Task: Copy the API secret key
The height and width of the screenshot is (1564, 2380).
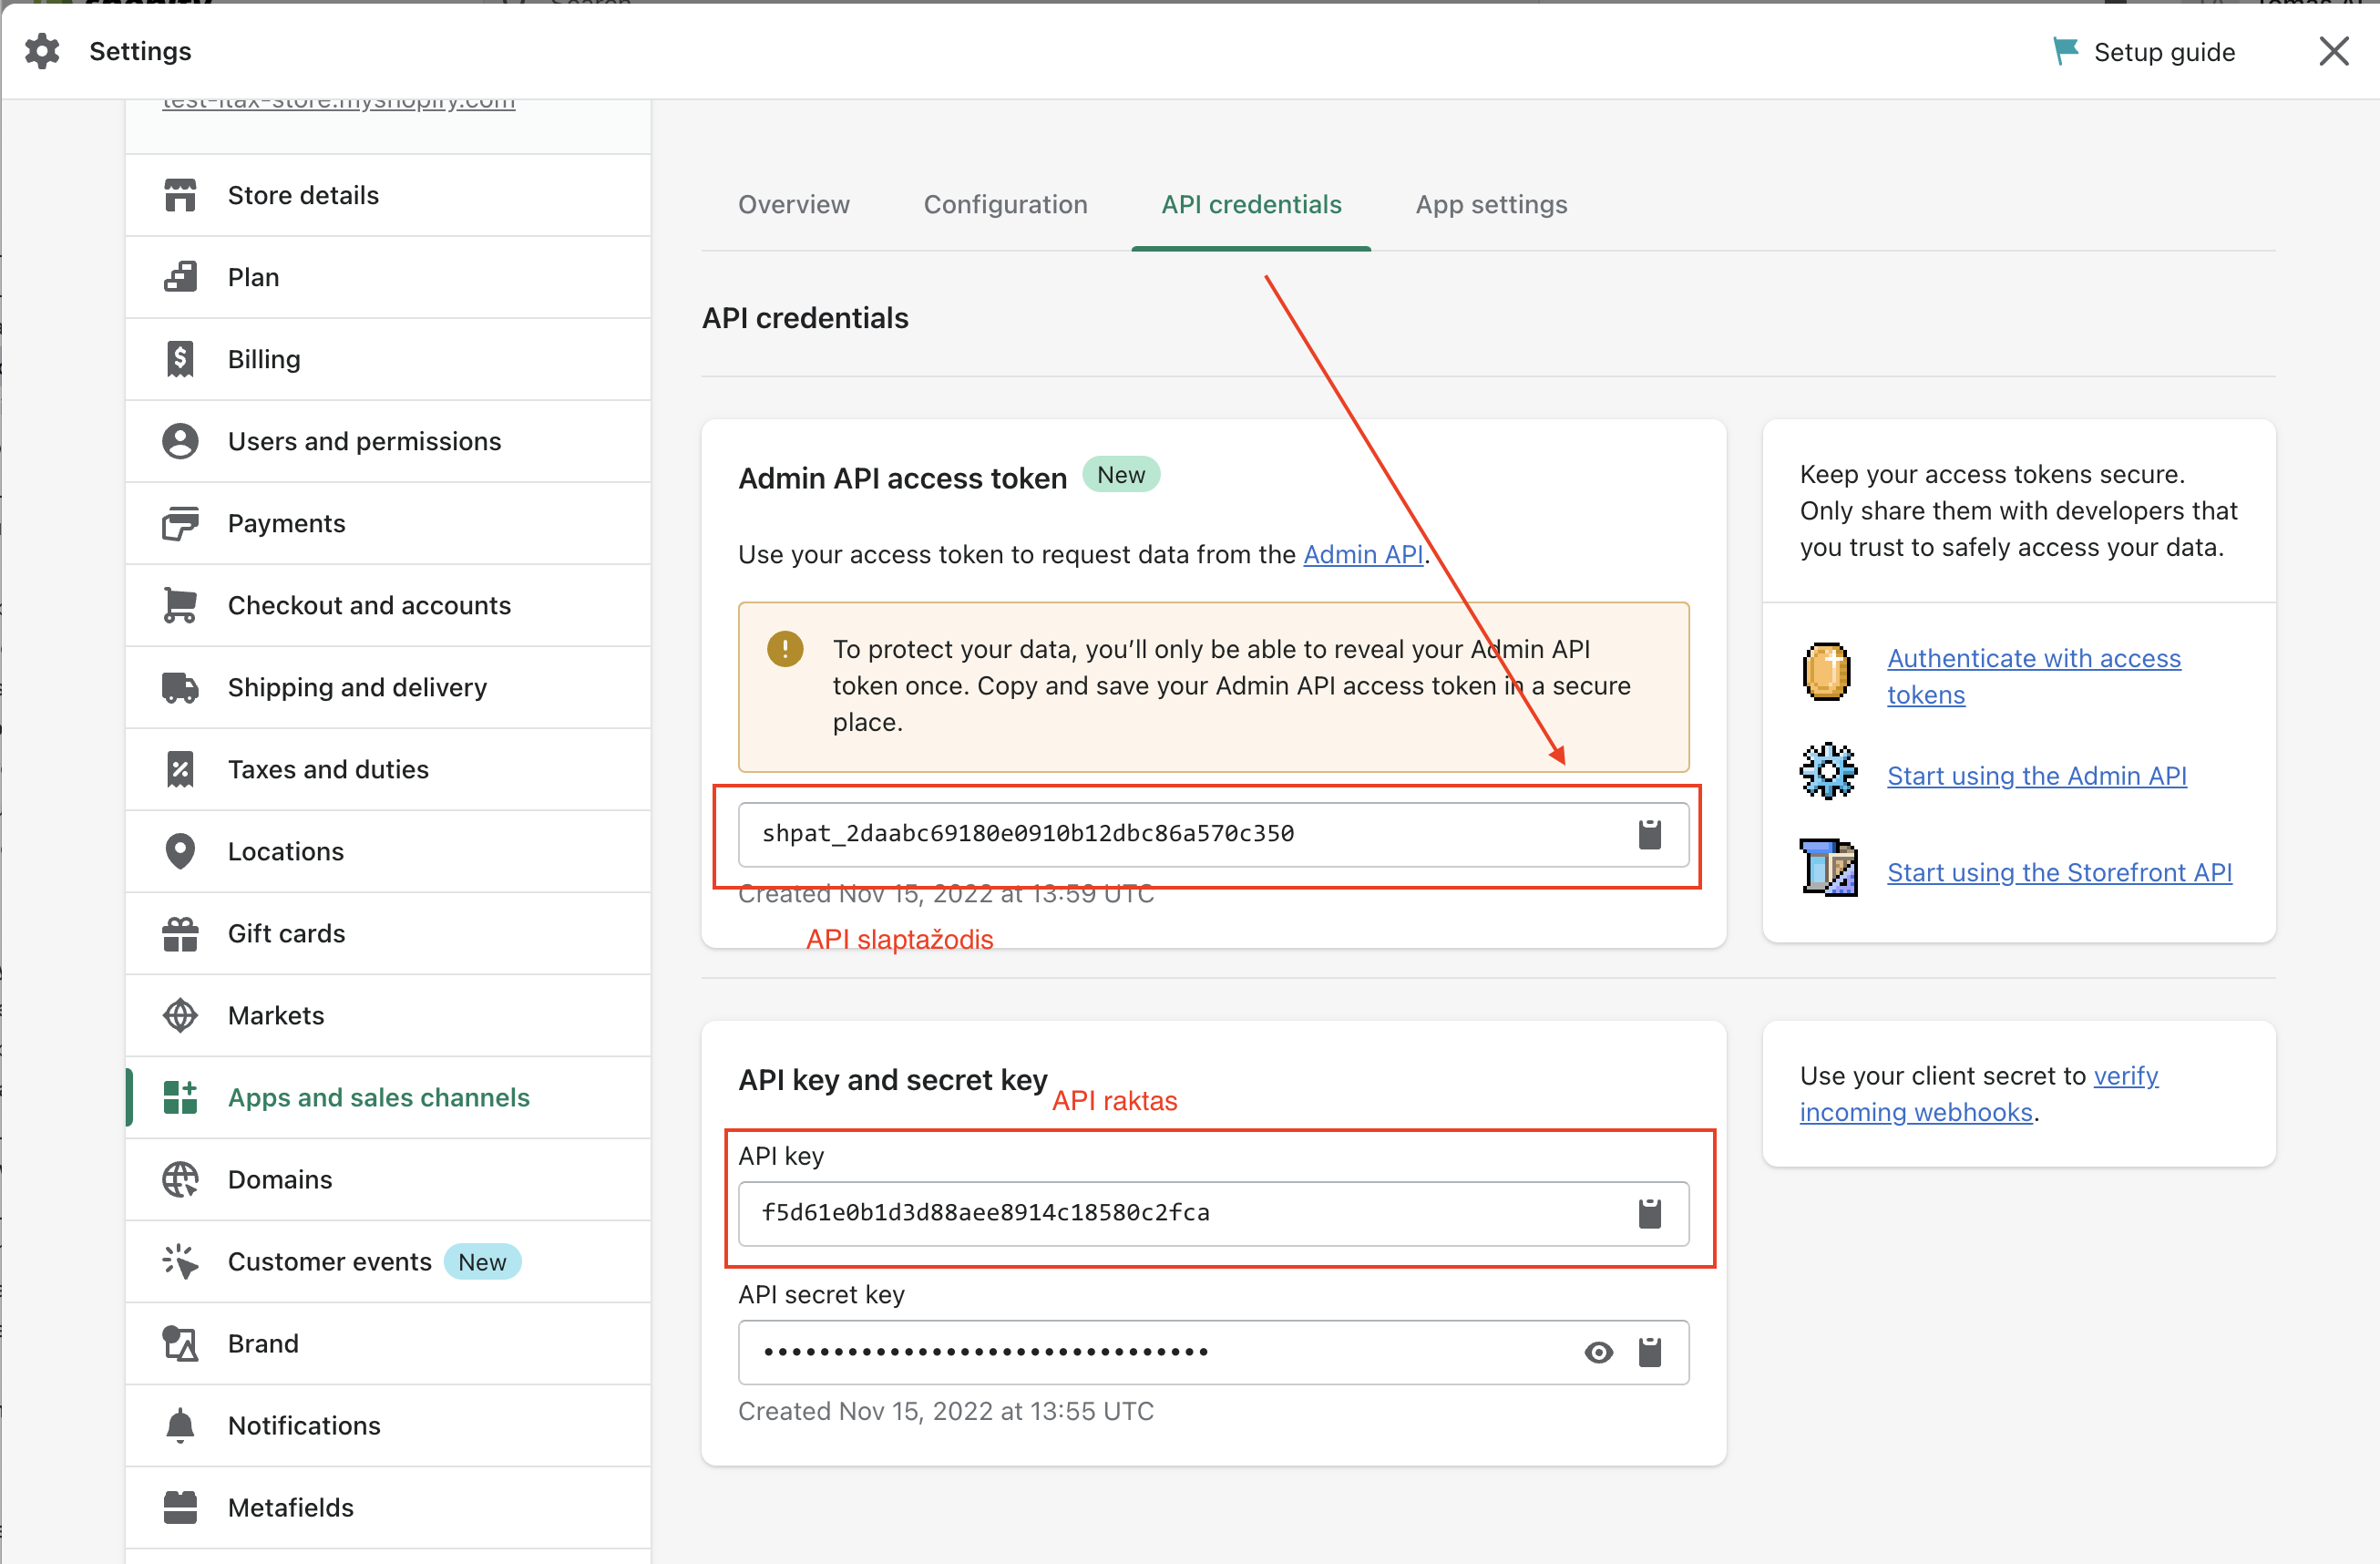Action: point(1649,1352)
